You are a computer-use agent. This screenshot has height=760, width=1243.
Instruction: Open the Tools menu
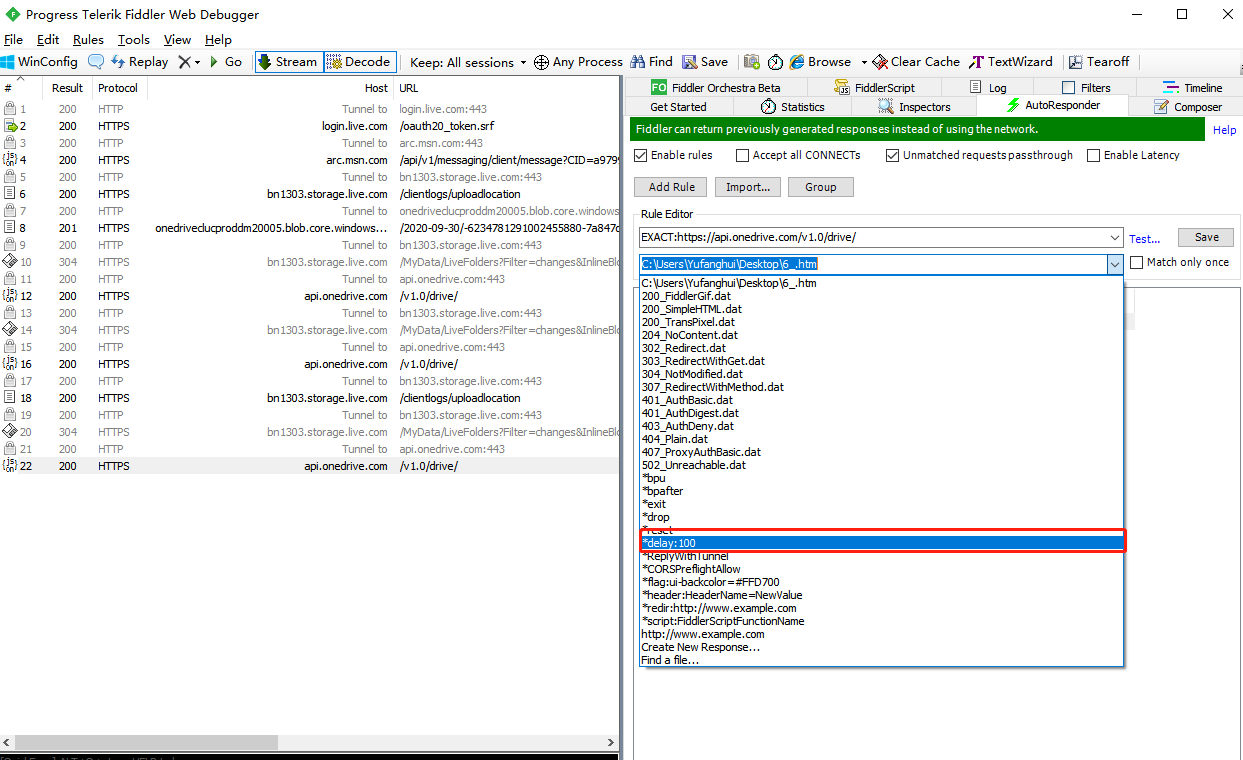tap(133, 40)
